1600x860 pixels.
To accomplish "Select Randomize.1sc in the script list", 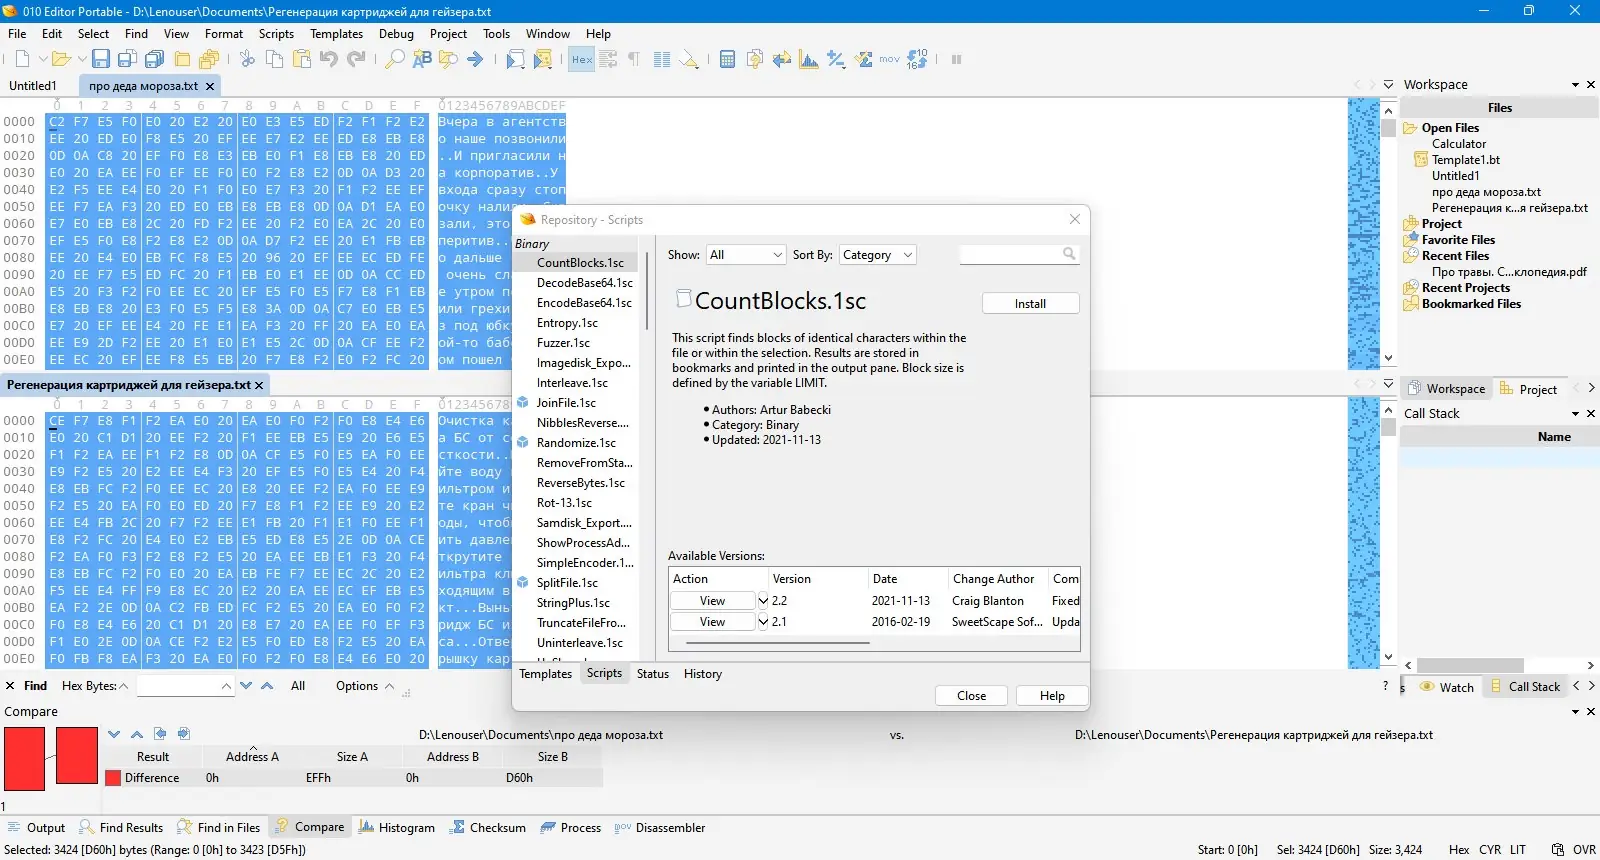I will click(x=576, y=443).
